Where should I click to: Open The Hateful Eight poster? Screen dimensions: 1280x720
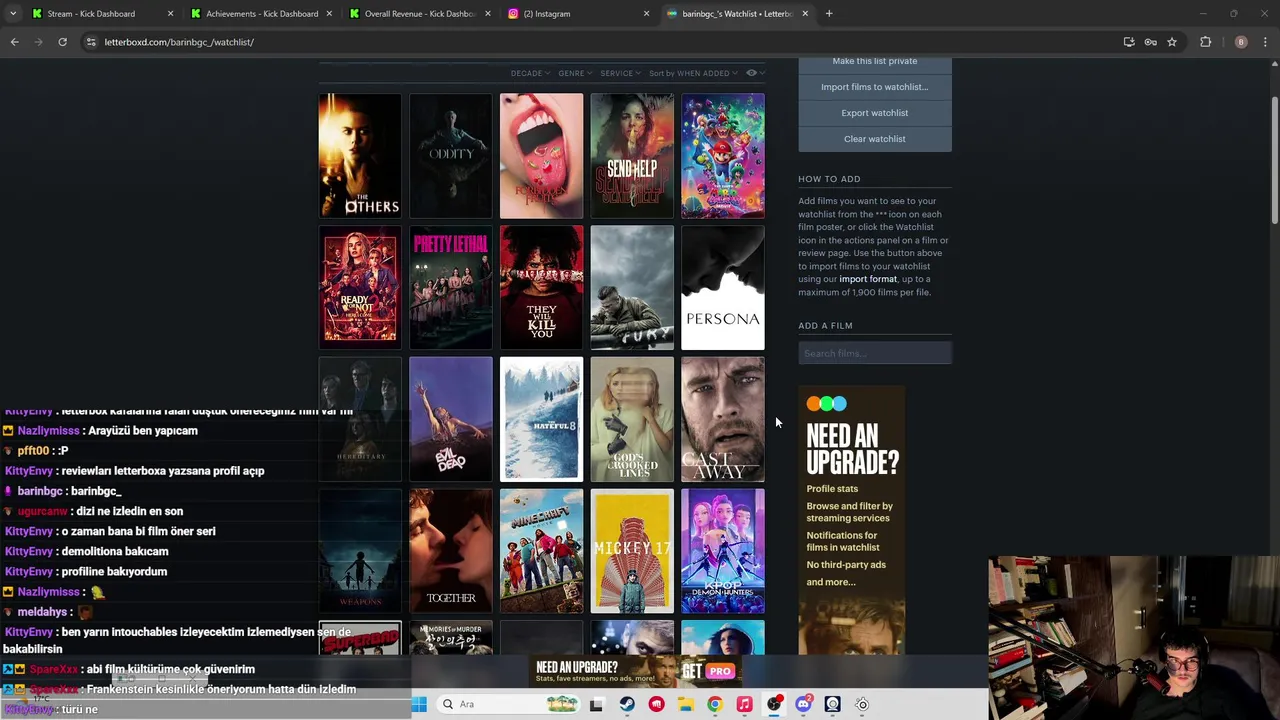(541, 419)
